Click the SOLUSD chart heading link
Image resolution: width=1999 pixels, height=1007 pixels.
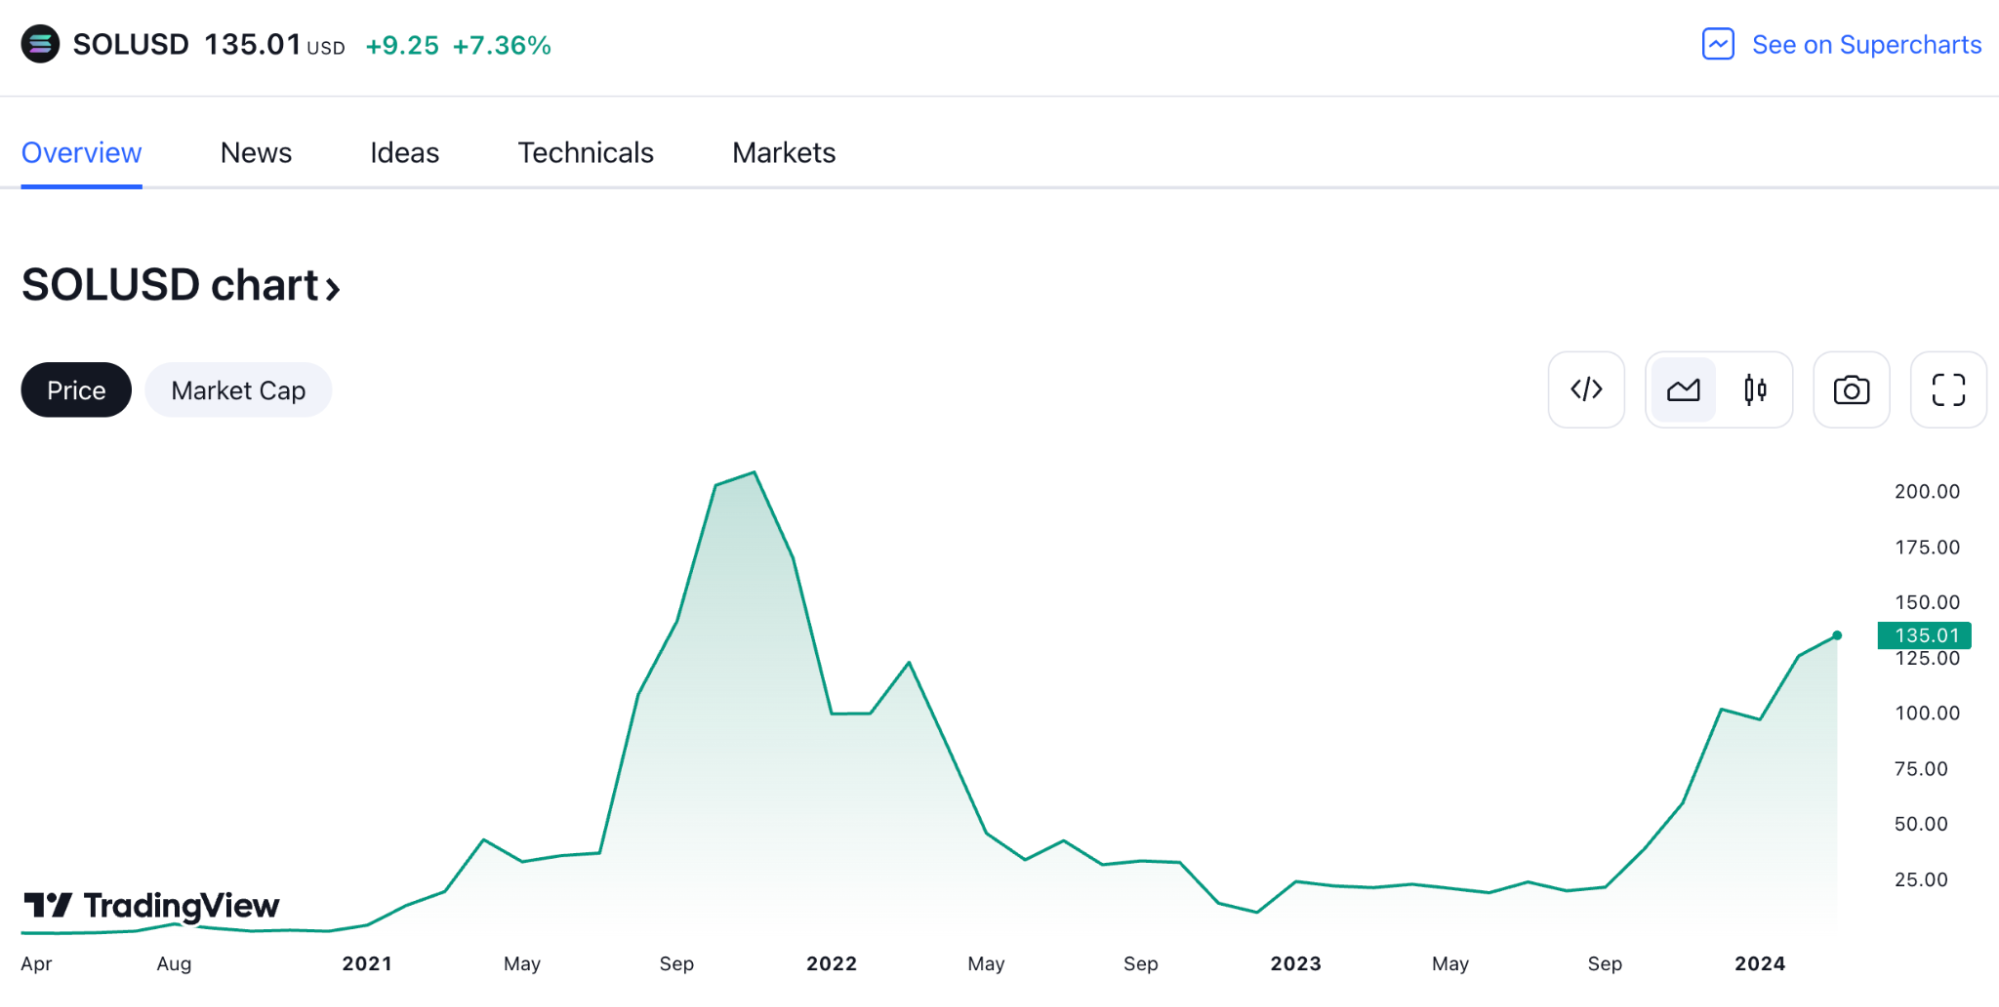coord(170,286)
